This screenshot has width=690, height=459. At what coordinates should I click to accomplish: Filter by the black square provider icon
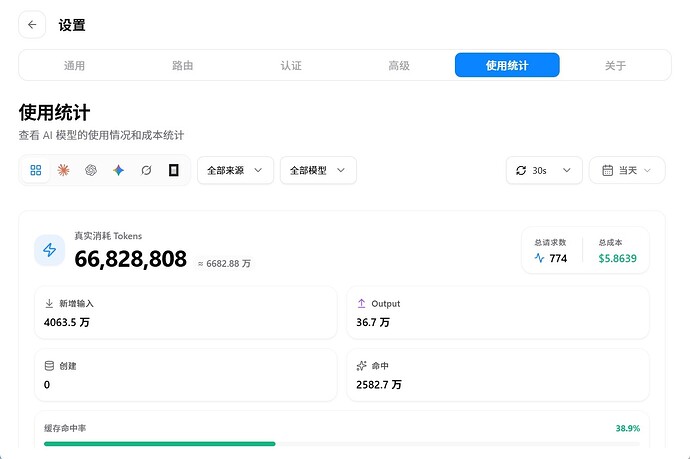point(174,170)
